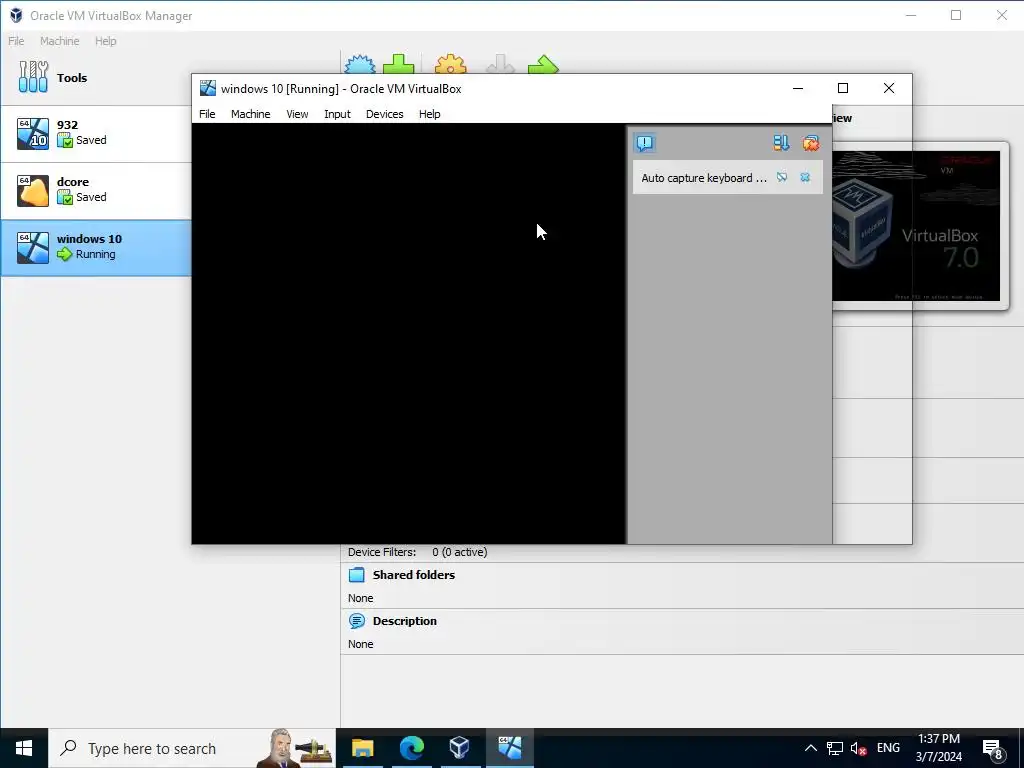
Task: Click the New machine toolbar icon in Manager
Action: pos(360,65)
